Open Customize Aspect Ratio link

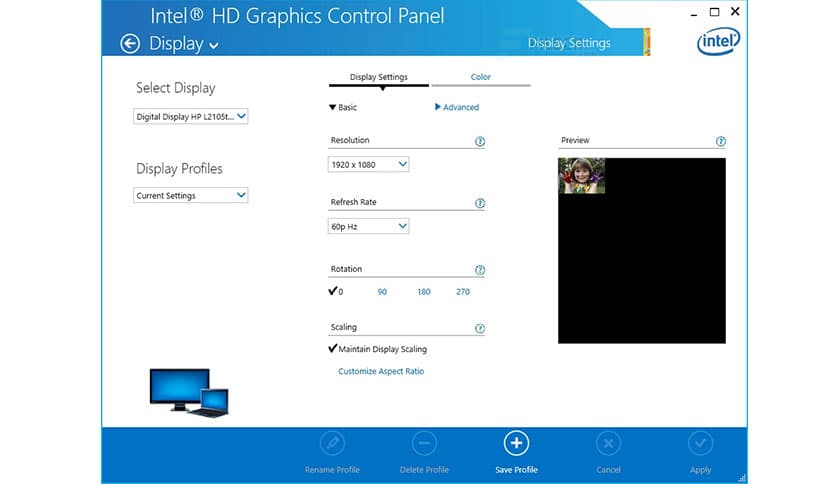[381, 371]
